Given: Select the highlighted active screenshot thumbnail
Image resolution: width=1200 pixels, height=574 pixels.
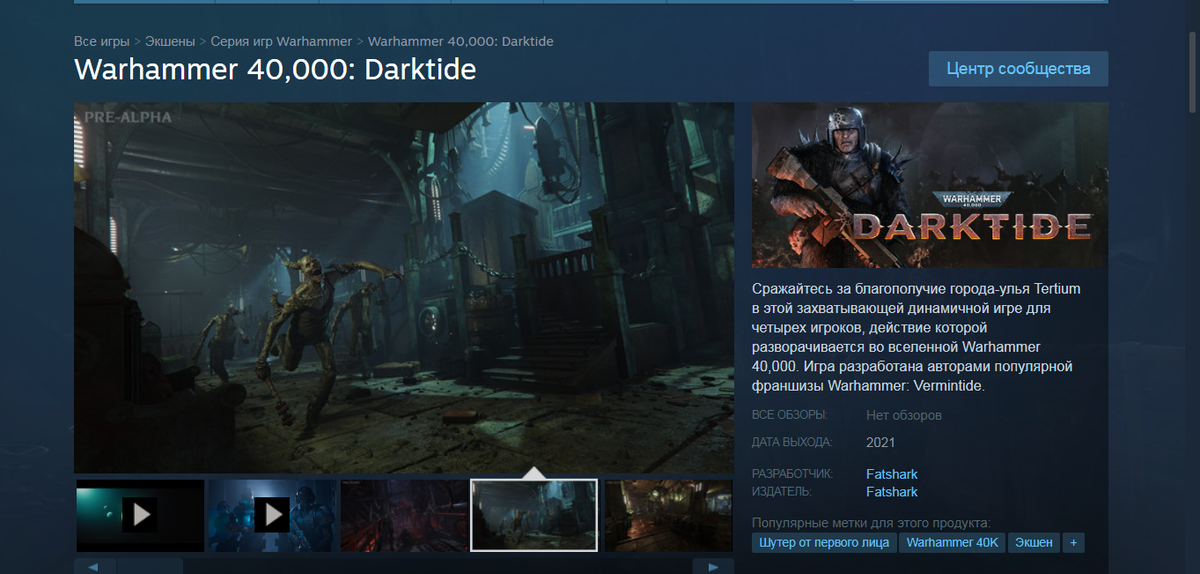Looking at the screenshot, I should (534, 515).
